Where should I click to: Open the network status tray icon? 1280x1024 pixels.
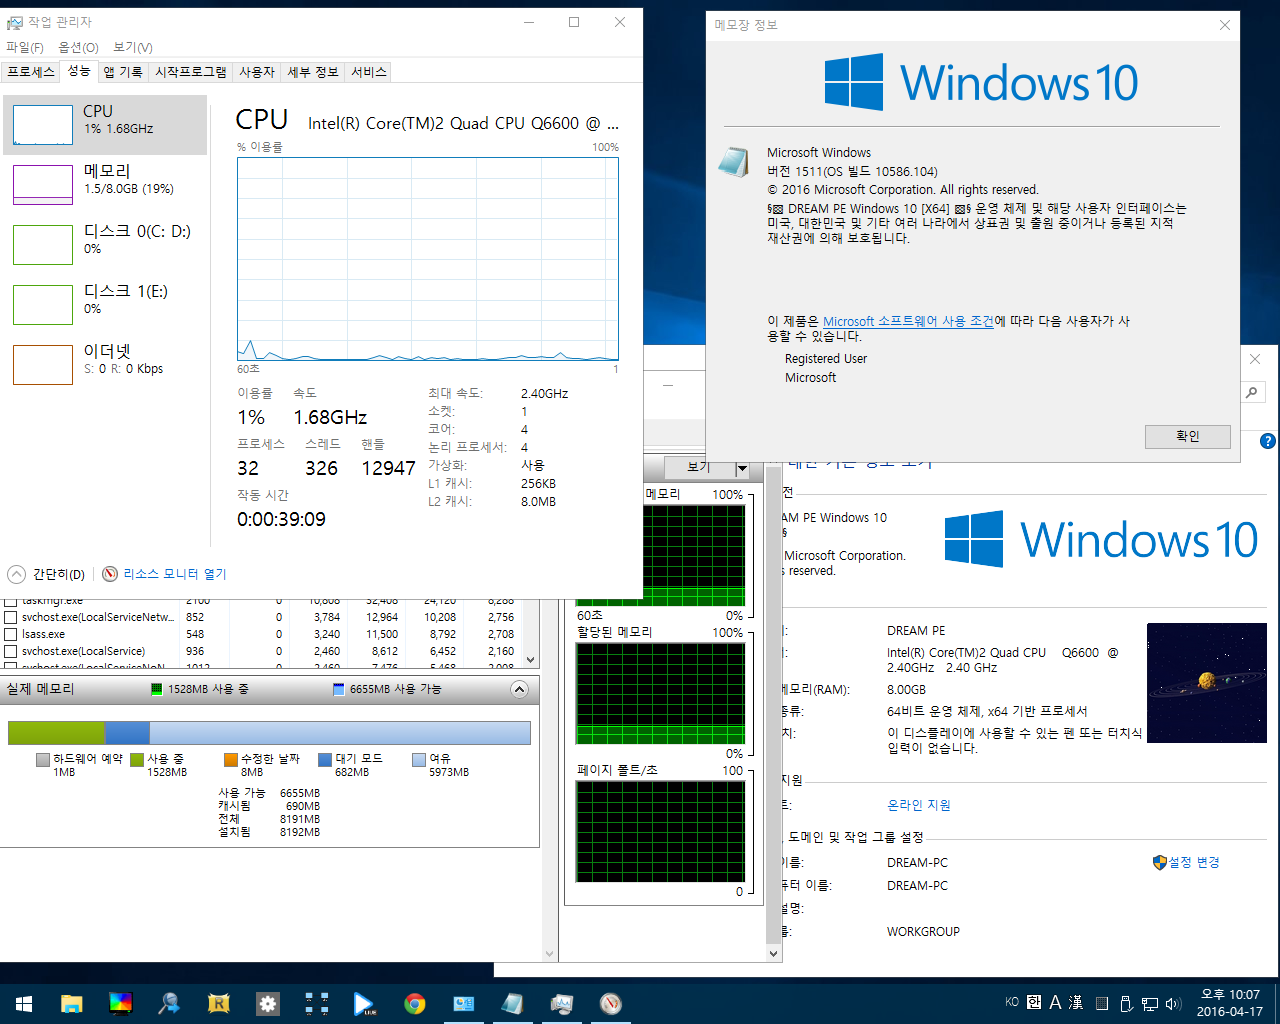point(1150,1003)
